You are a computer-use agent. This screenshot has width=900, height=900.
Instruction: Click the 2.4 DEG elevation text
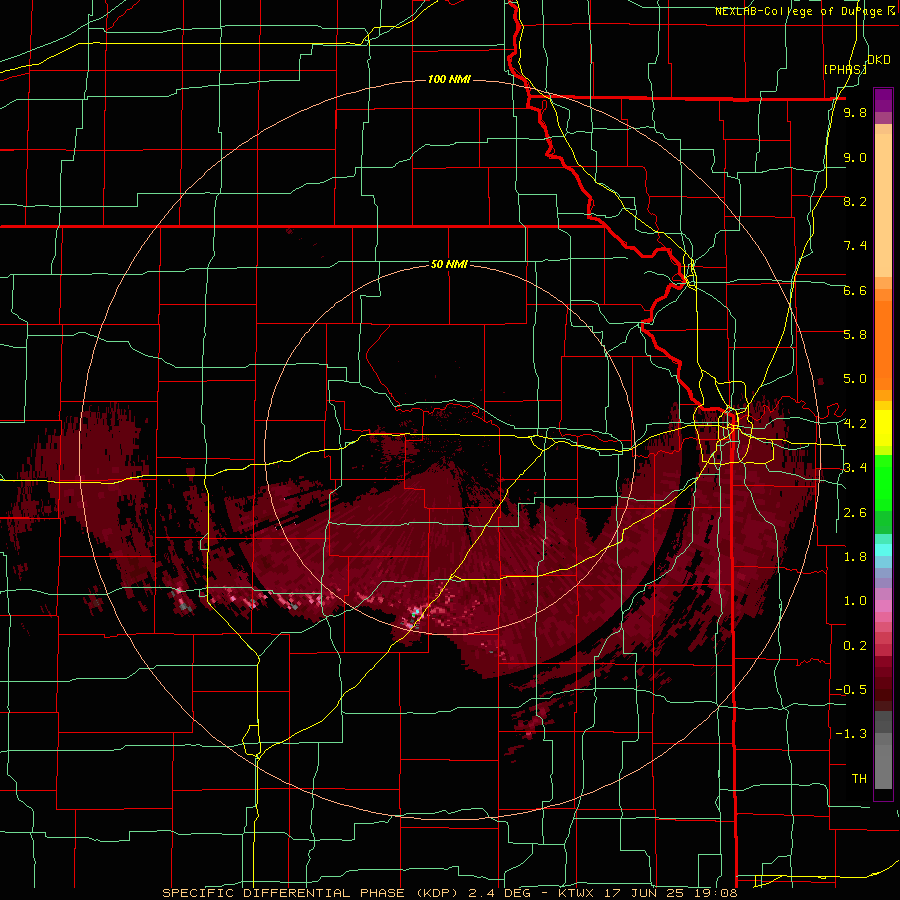501,893
